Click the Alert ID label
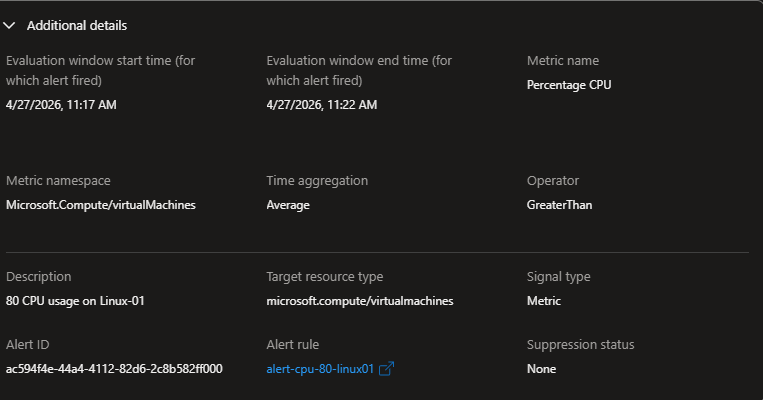The image size is (763, 400). coord(28,345)
